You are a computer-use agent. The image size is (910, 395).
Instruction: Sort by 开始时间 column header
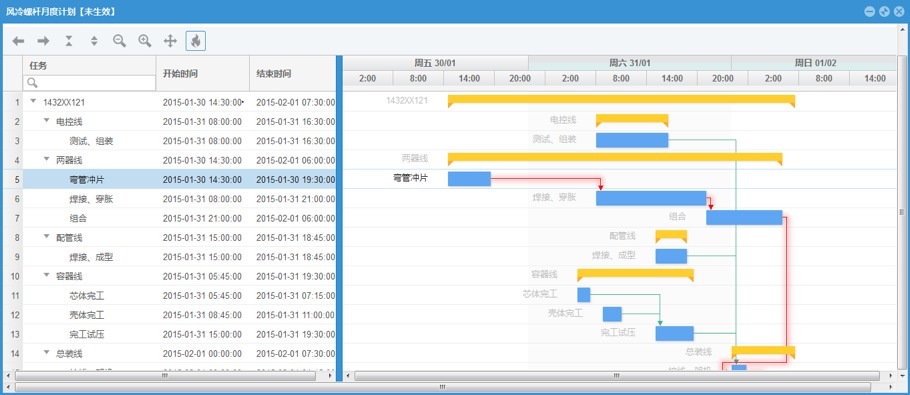(x=203, y=74)
